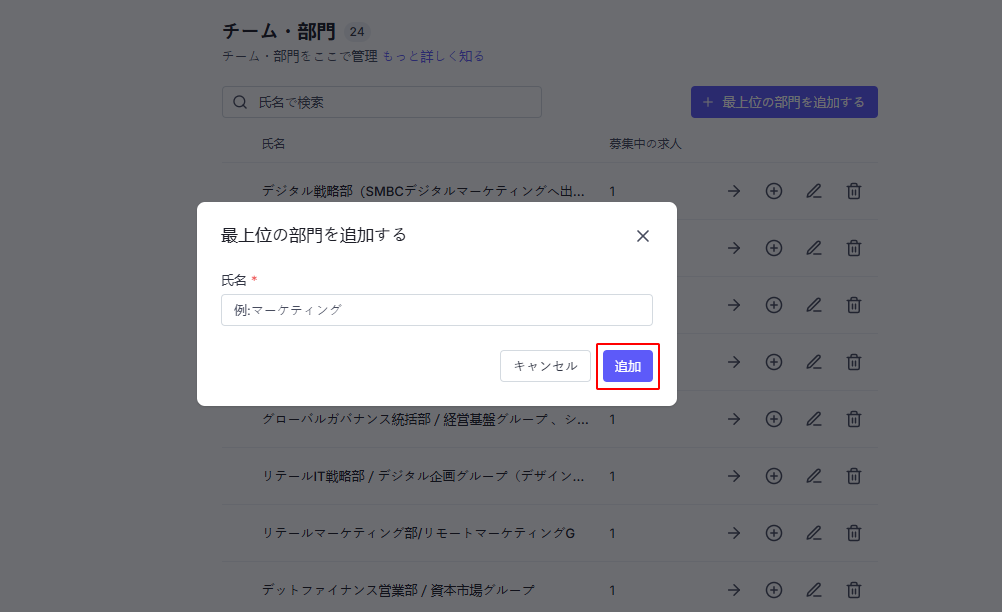Delete the グローバルガバナンス統括部 row via trash
Image resolution: width=1002 pixels, height=612 pixels.
coord(854,419)
